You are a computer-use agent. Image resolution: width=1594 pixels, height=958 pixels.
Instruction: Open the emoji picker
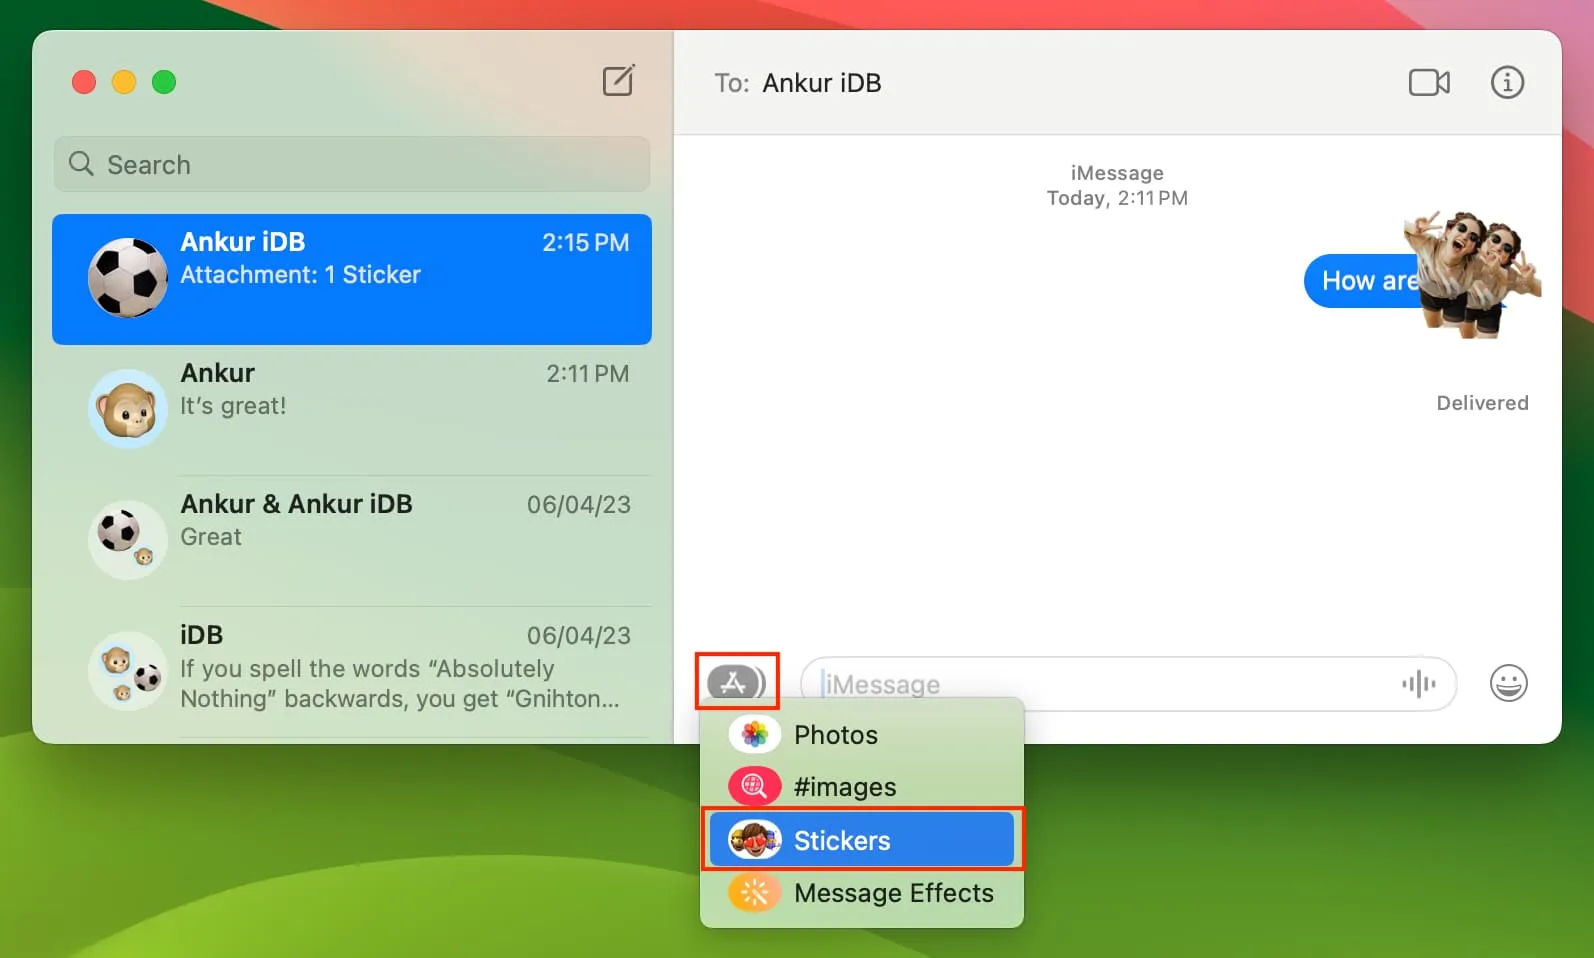pos(1508,683)
